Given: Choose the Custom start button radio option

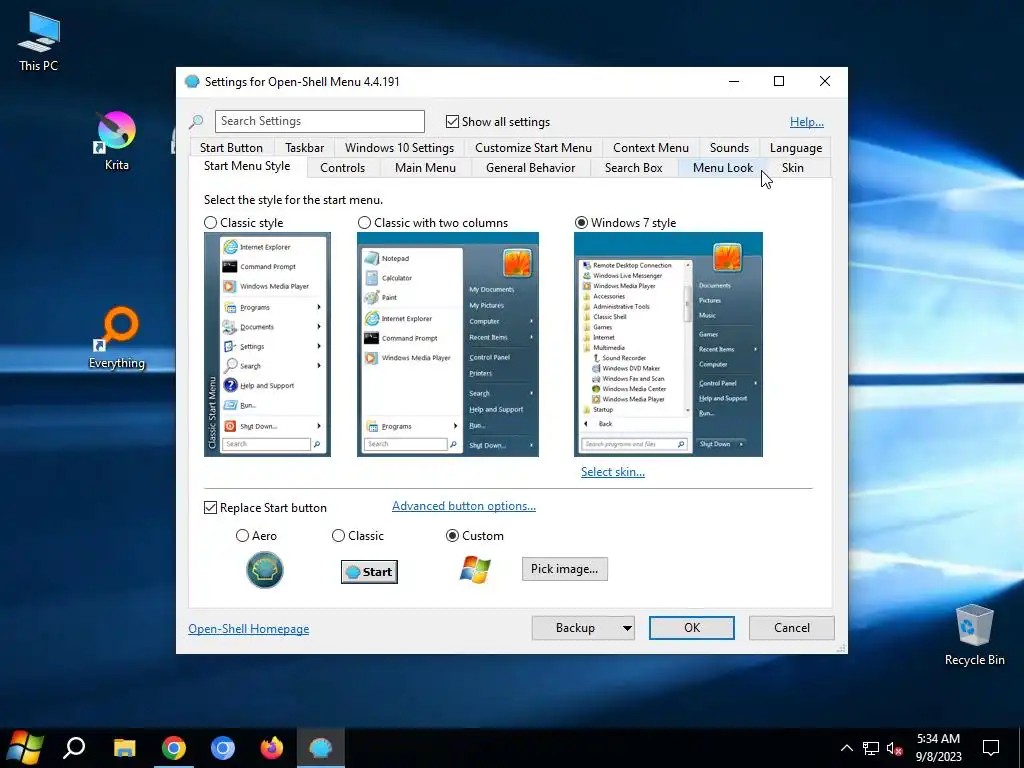Looking at the screenshot, I should click(452, 536).
